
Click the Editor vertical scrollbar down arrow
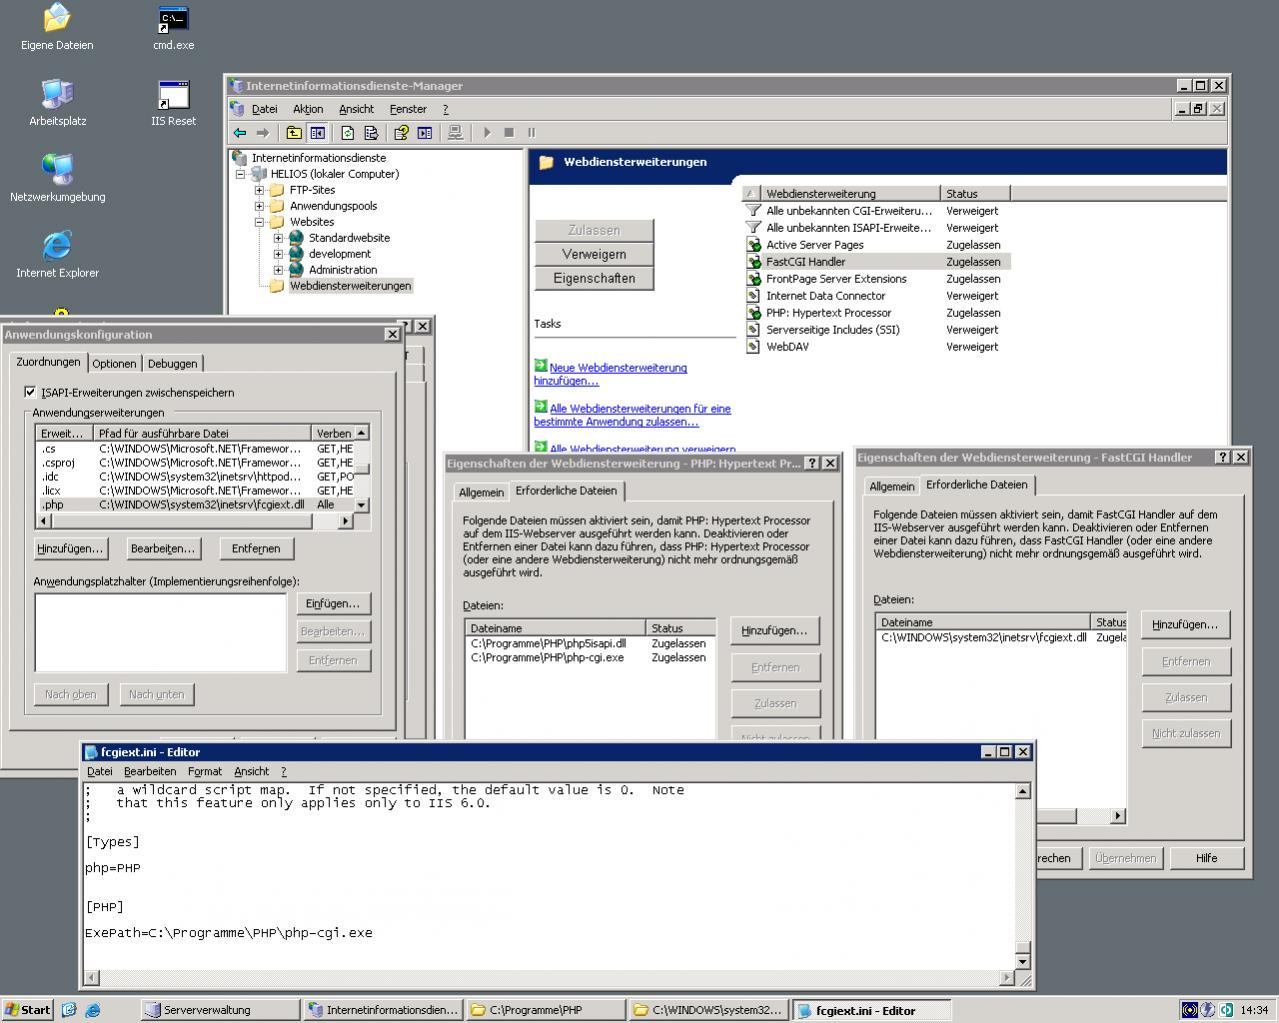tap(1022, 962)
